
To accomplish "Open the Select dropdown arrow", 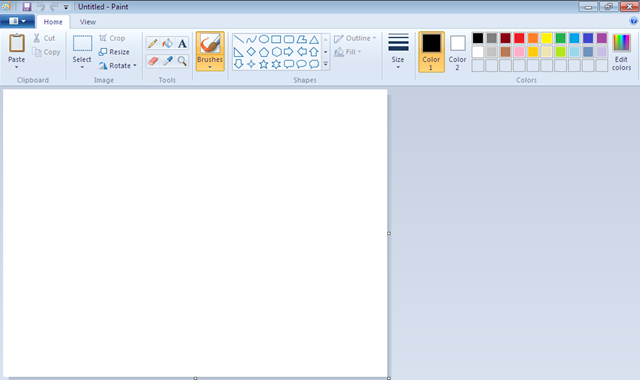I will (x=82, y=67).
